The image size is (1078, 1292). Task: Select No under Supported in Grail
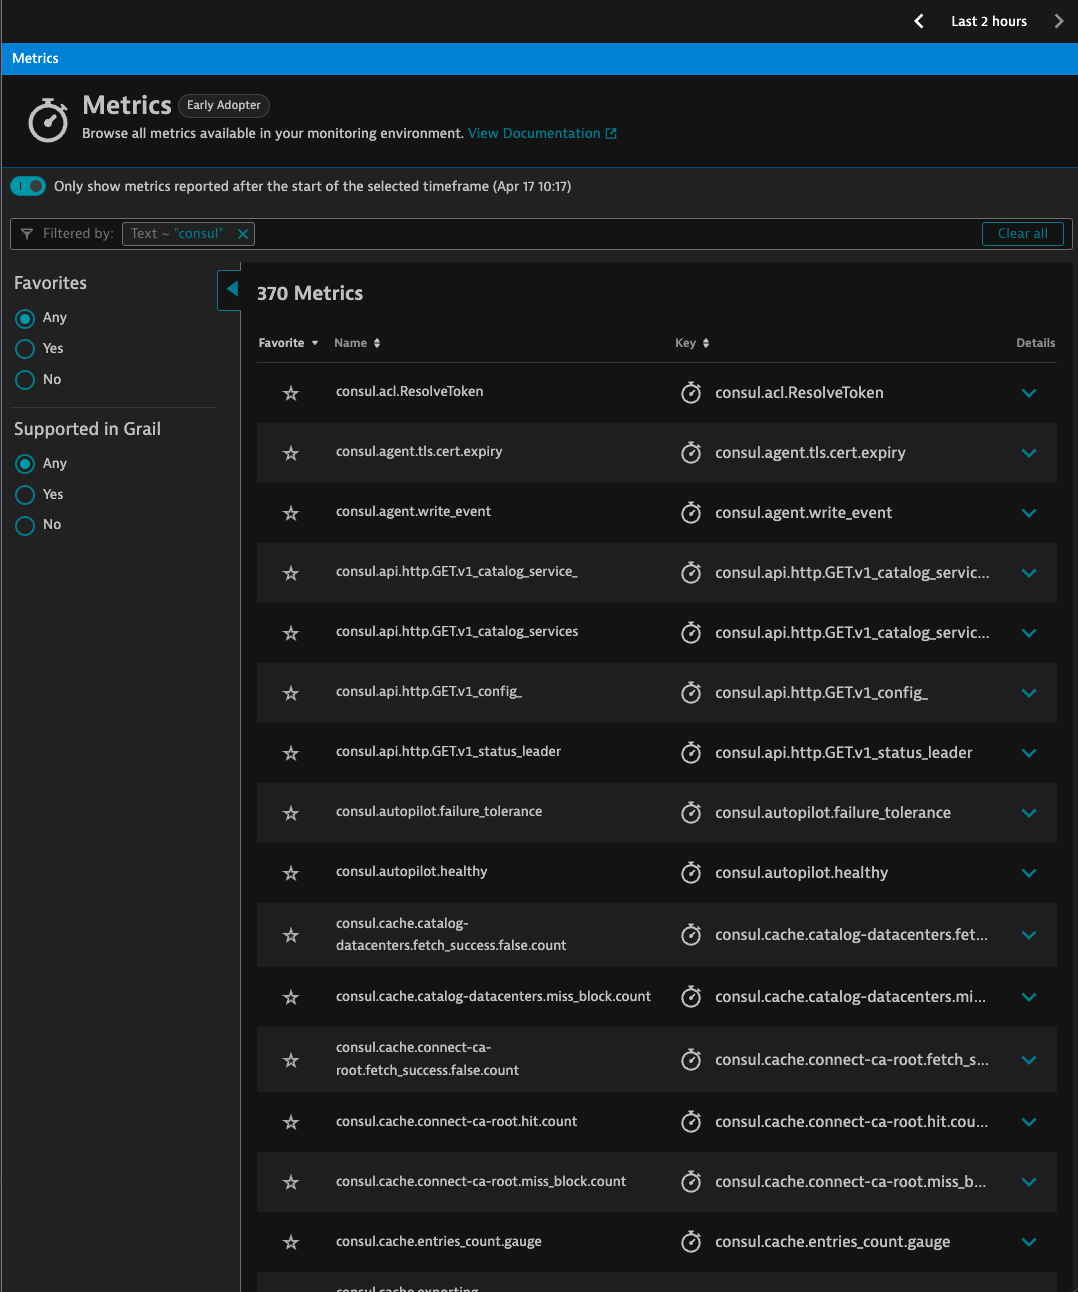[26, 525]
